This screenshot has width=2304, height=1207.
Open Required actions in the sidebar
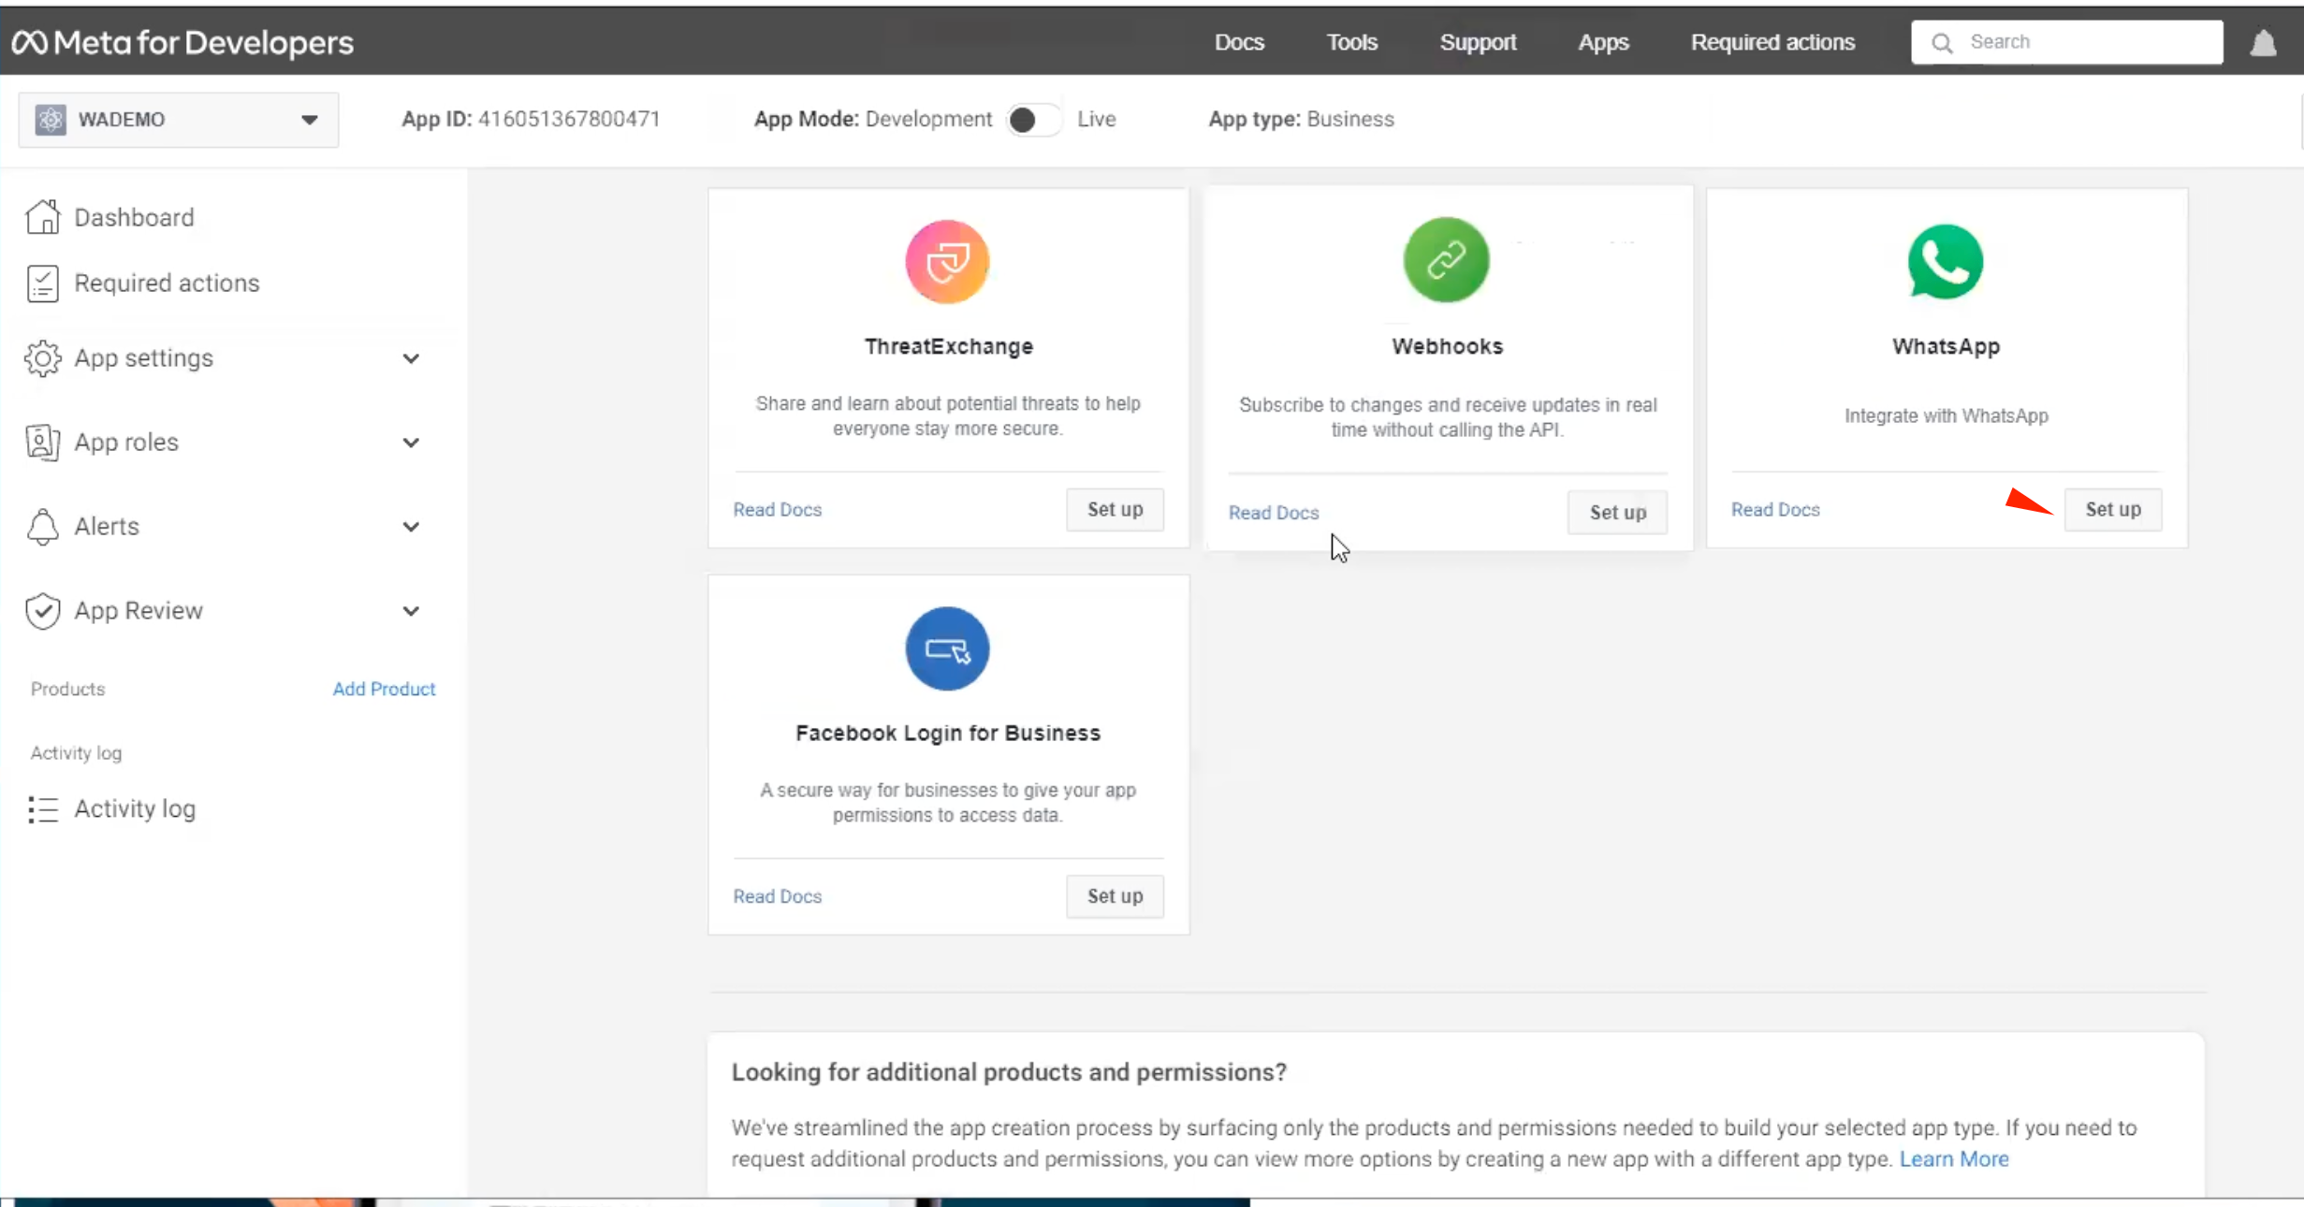166,283
